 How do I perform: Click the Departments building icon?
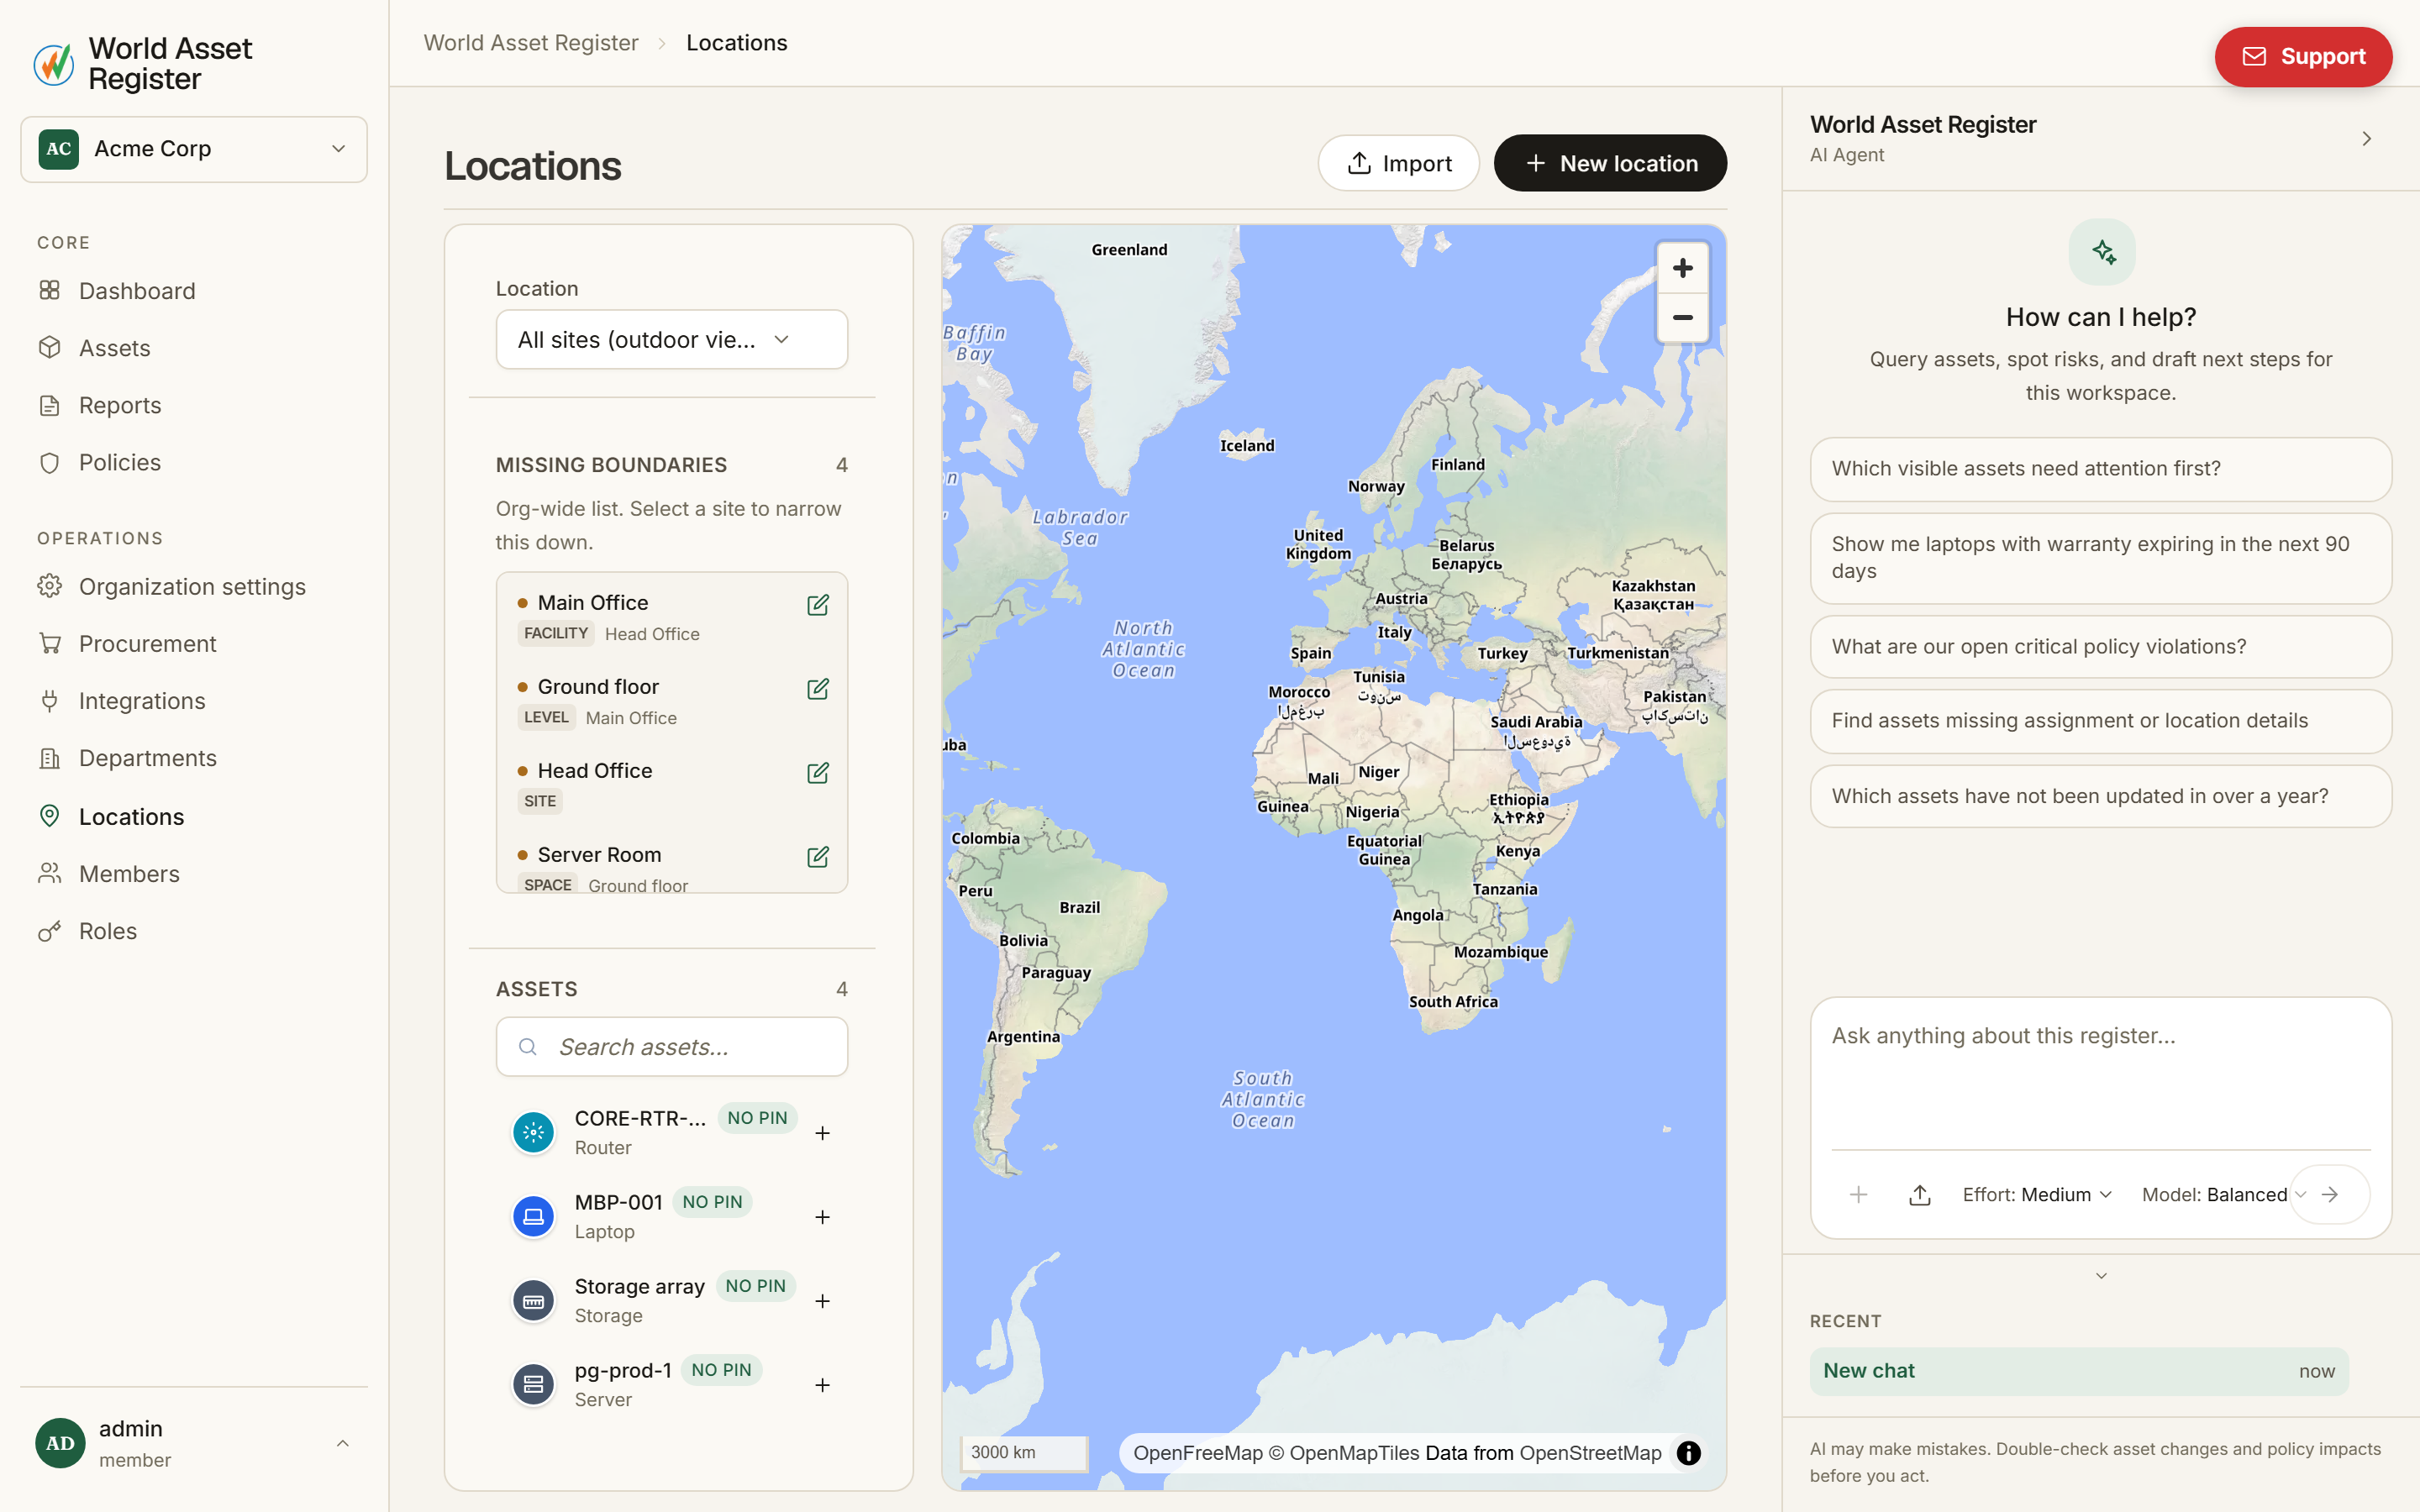pyautogui.click(x=49, y=758)
